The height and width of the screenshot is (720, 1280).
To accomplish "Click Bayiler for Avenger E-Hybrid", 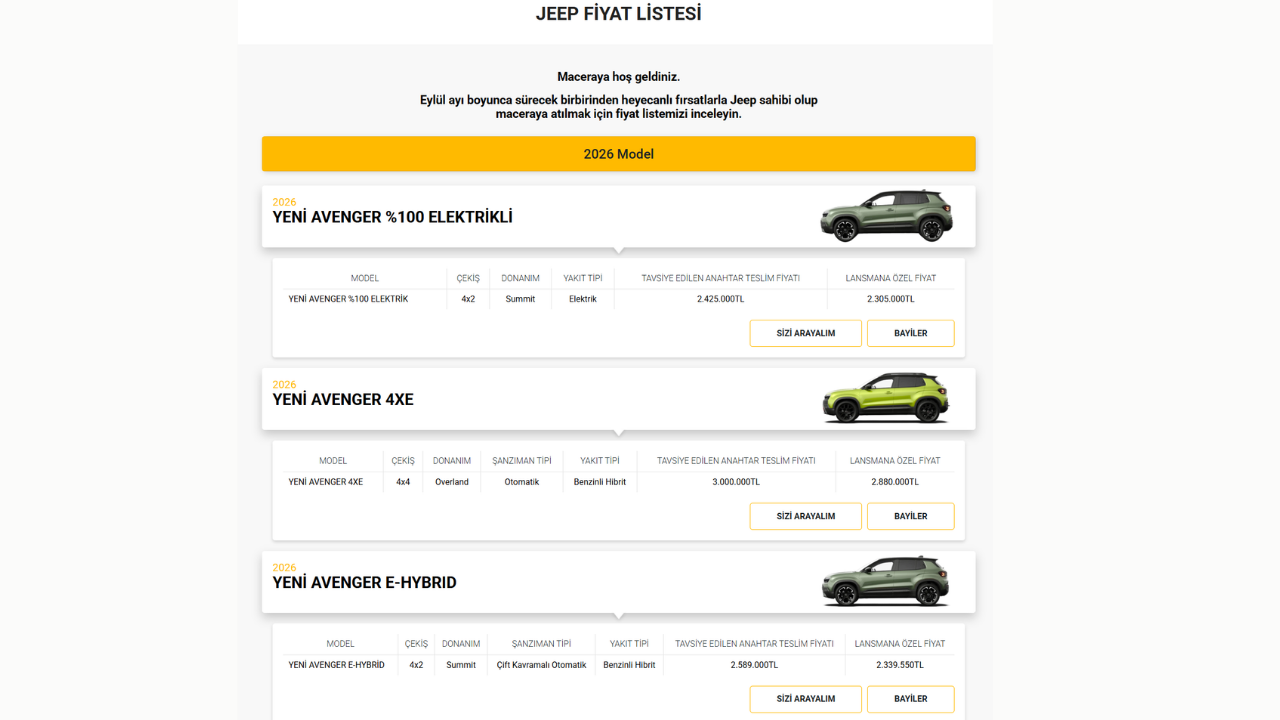I will [910, 699].
